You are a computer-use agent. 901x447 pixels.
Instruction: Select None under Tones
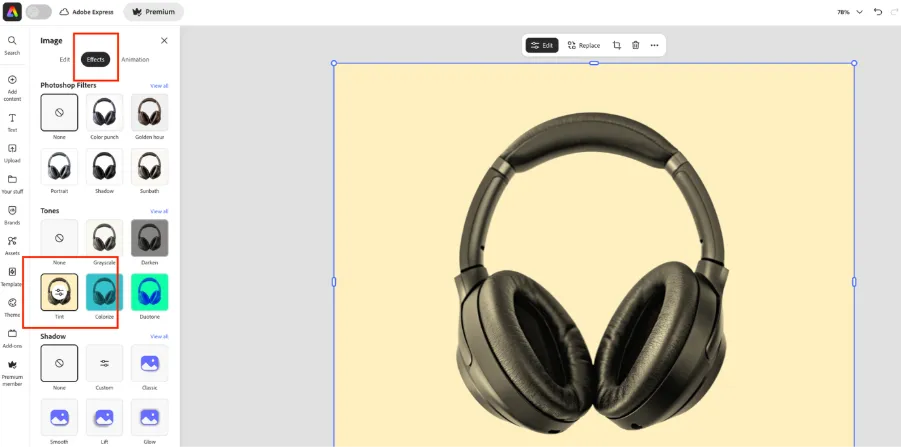59,237
